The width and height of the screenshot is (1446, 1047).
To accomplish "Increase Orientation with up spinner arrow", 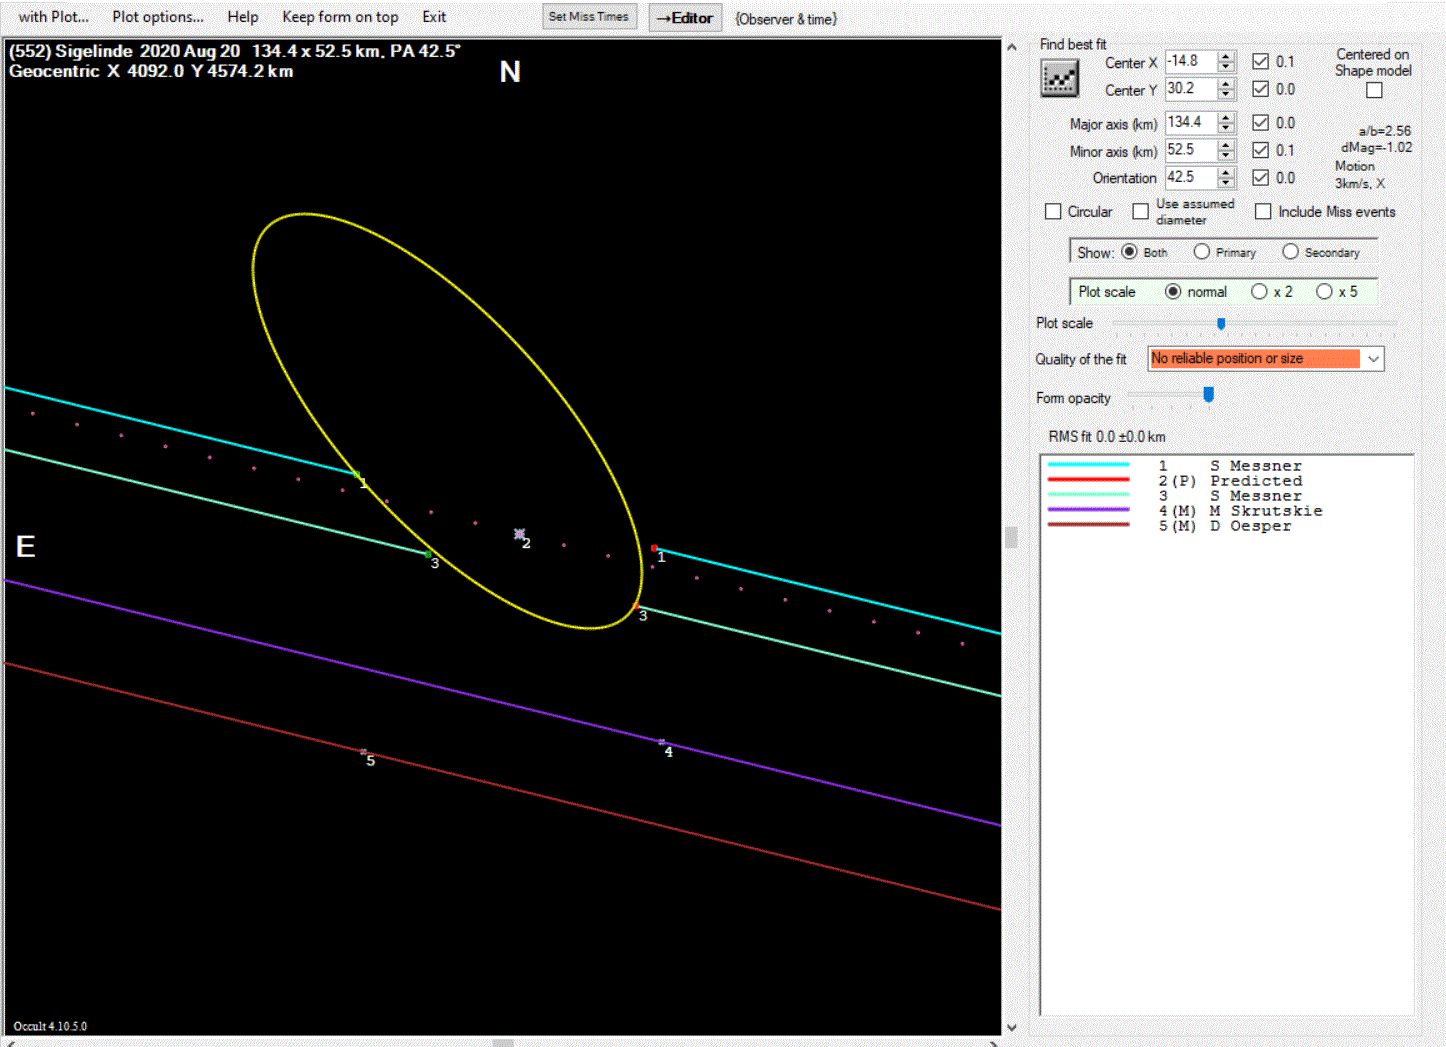I will point(1226,173).
